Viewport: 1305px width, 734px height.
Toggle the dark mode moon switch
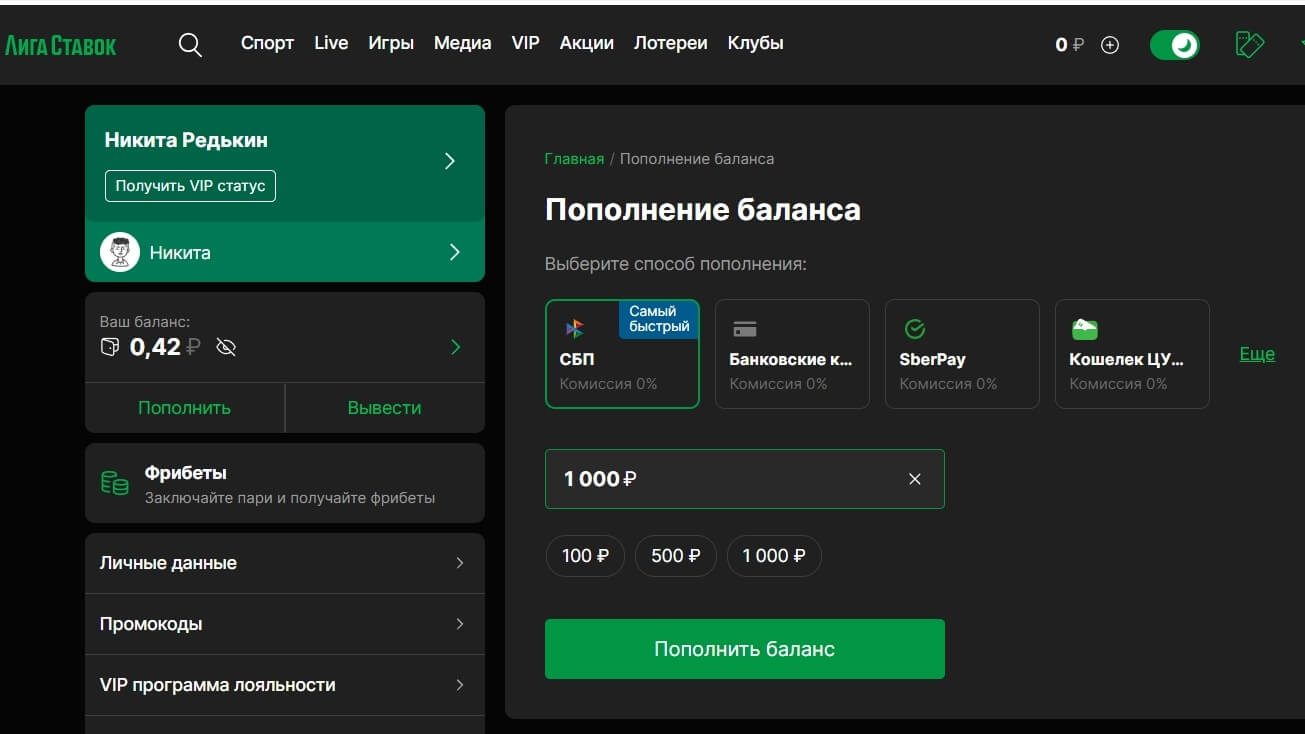(x=1175, y=45)
